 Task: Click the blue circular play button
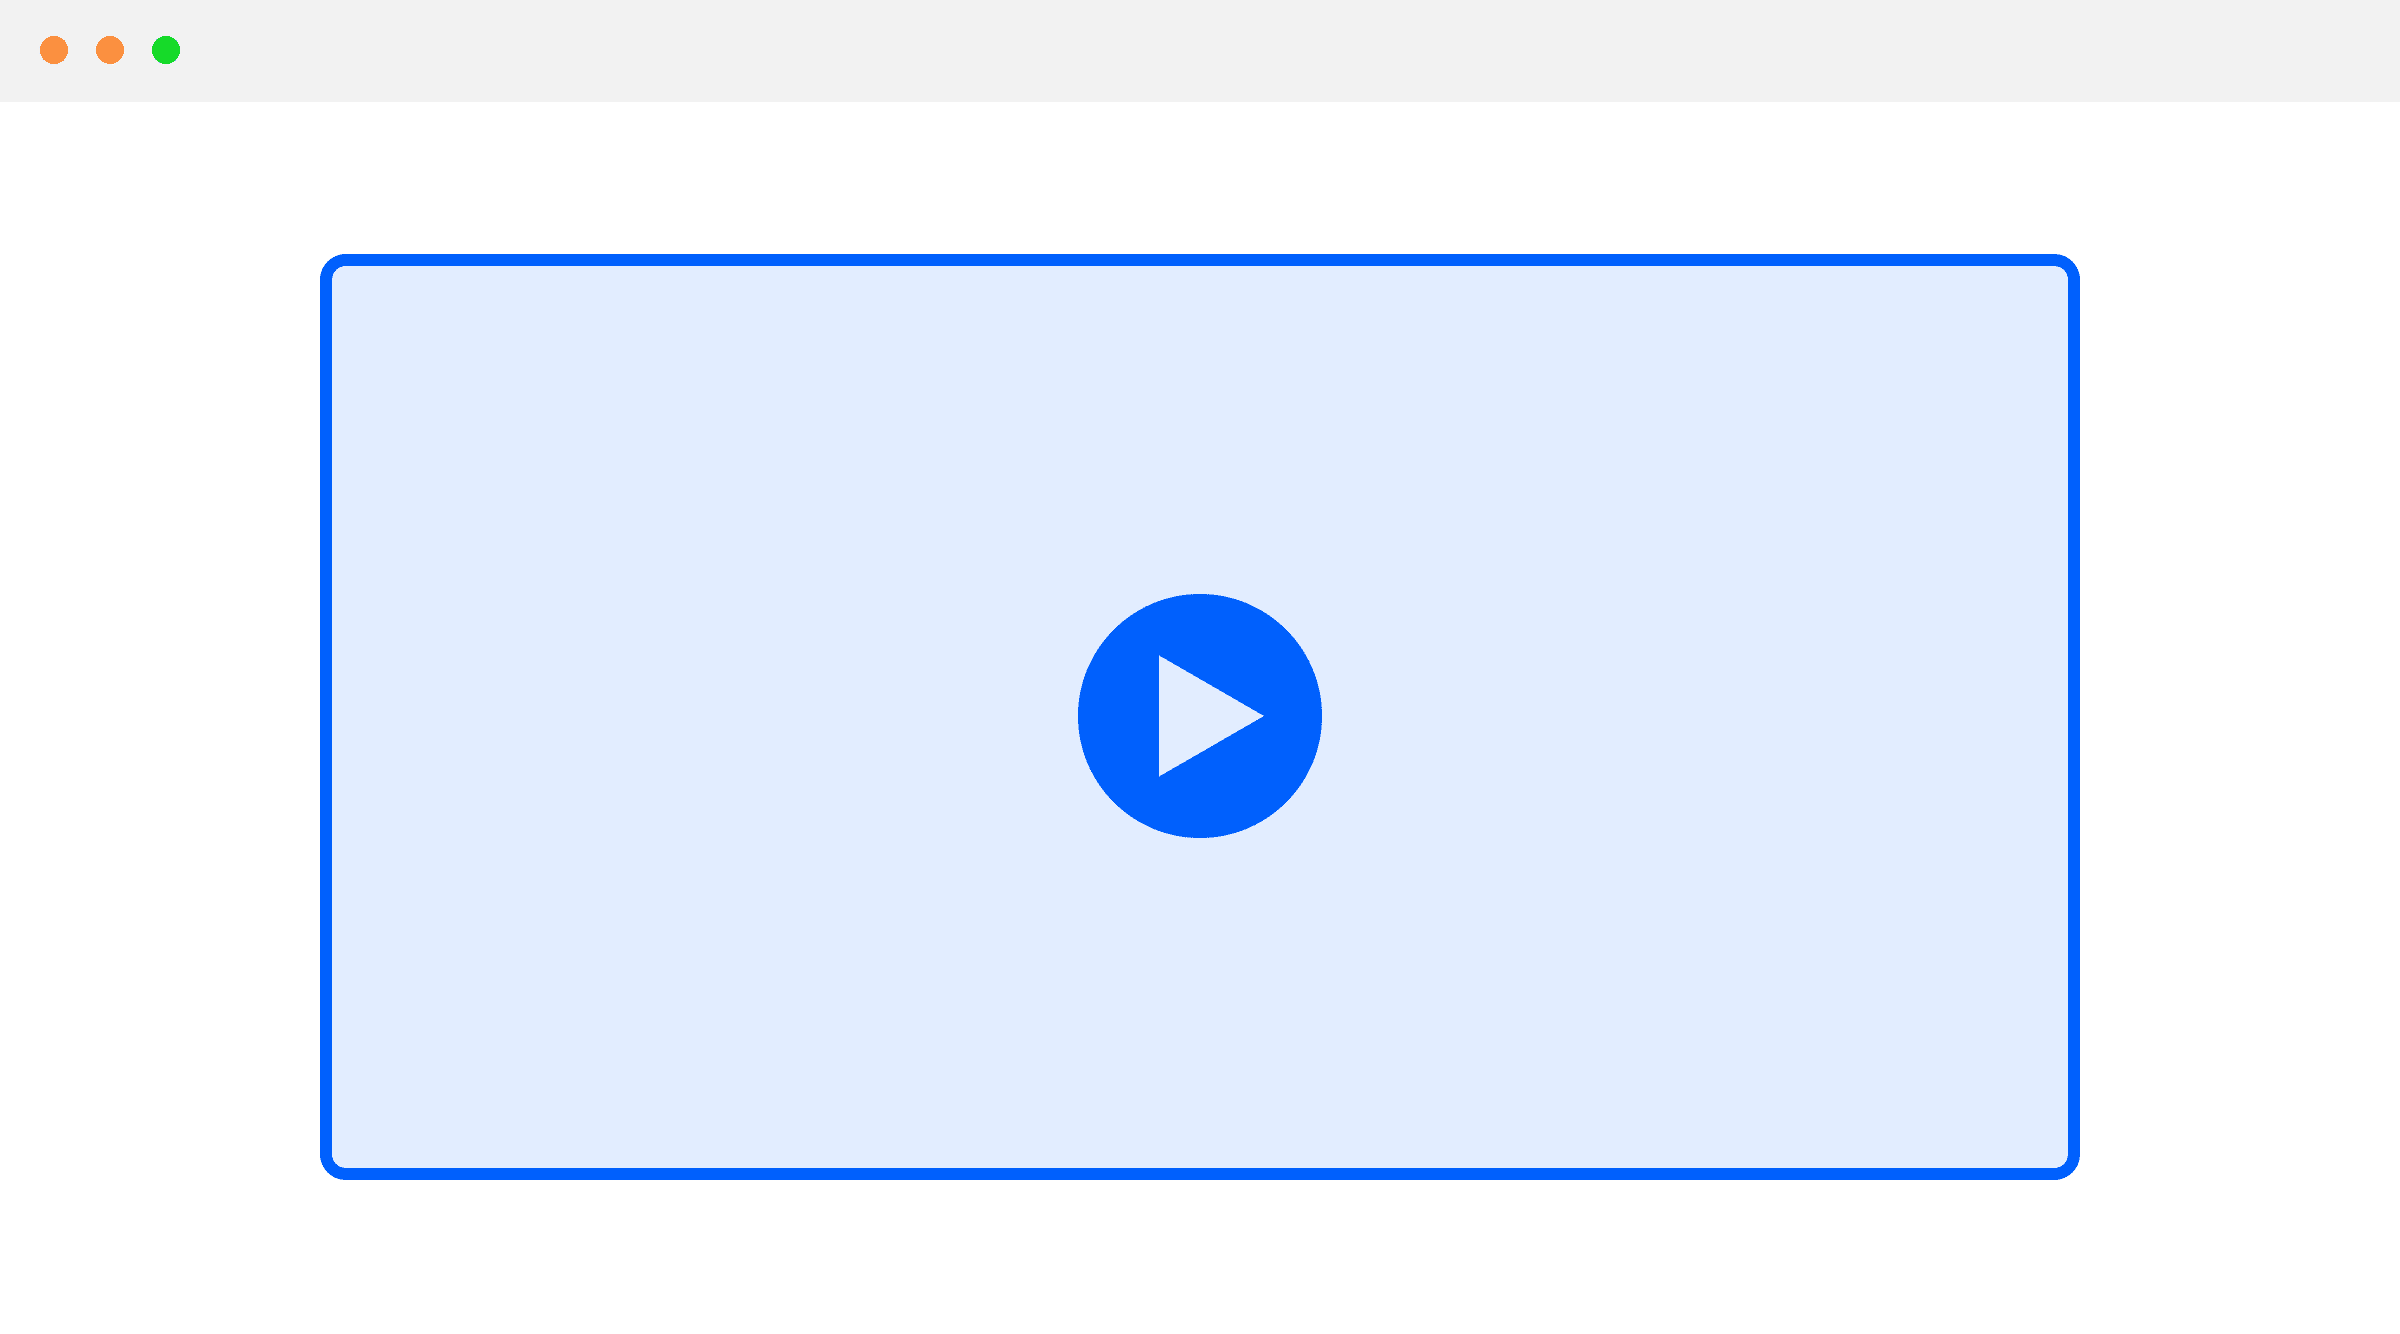coord(1200,716)
